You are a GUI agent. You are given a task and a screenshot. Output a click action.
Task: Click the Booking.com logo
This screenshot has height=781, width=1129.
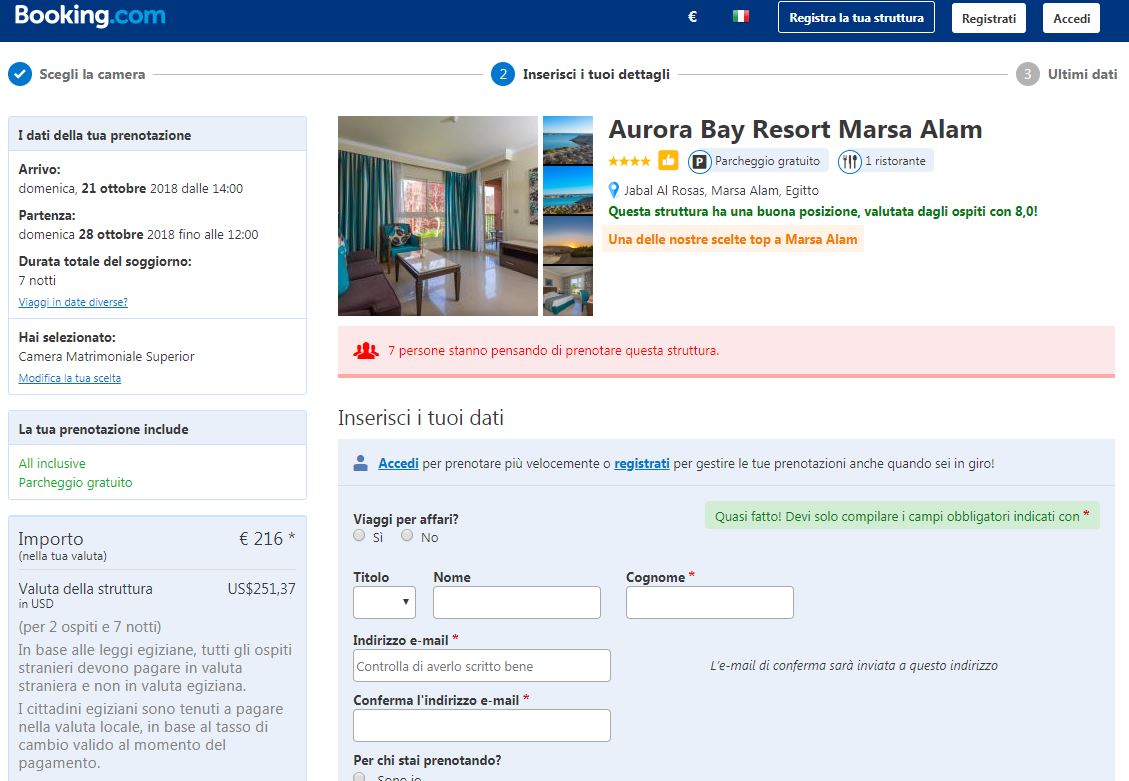90,16
